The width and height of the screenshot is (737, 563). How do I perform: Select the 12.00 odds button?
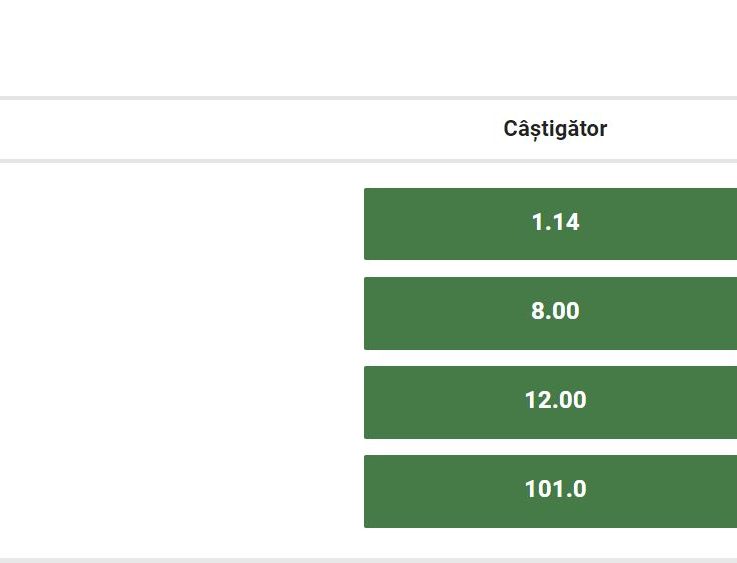(550, 402)
